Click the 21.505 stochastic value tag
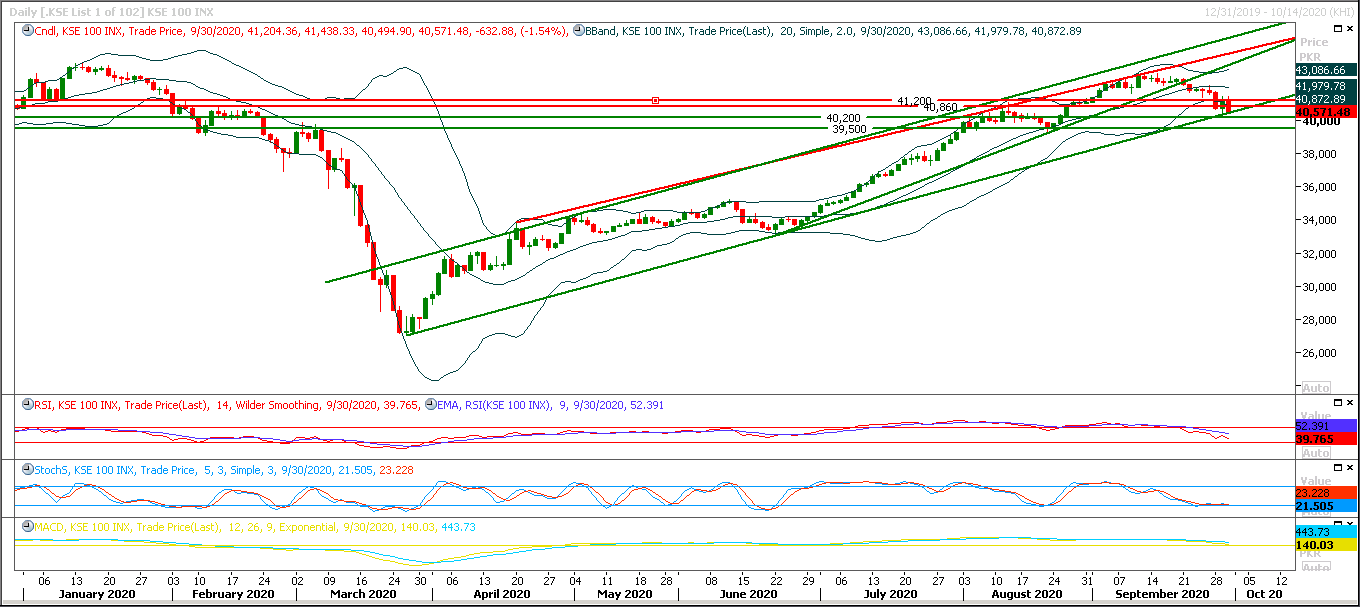 click(x=1326, y=506)
